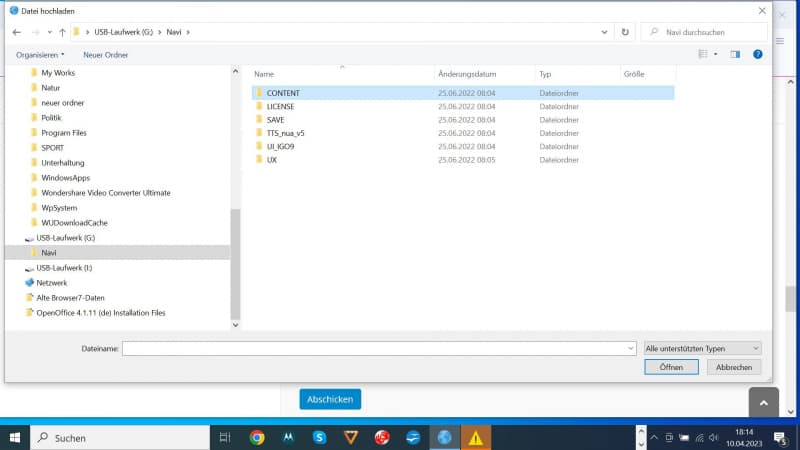
Task: Select Unterhaltung folder in tree
Action: pos(63,163)
